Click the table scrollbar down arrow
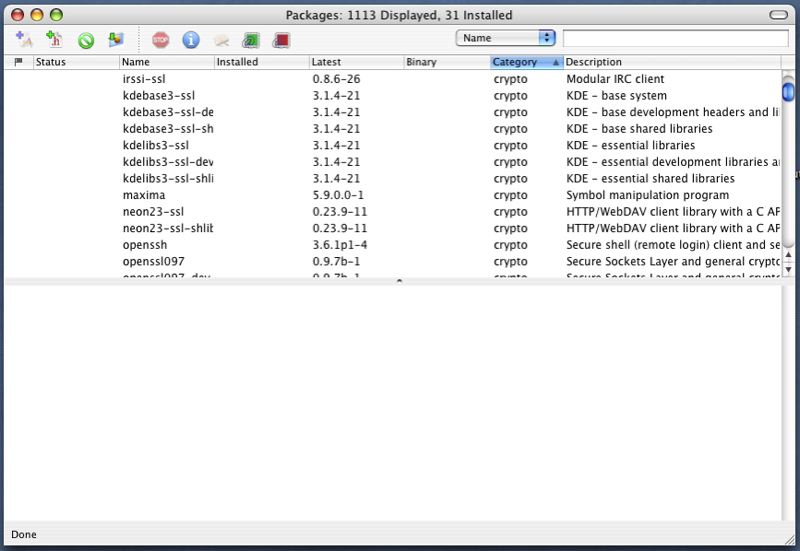Image resolution: width=800 pixels, height=551 pixels. (788, 268)
